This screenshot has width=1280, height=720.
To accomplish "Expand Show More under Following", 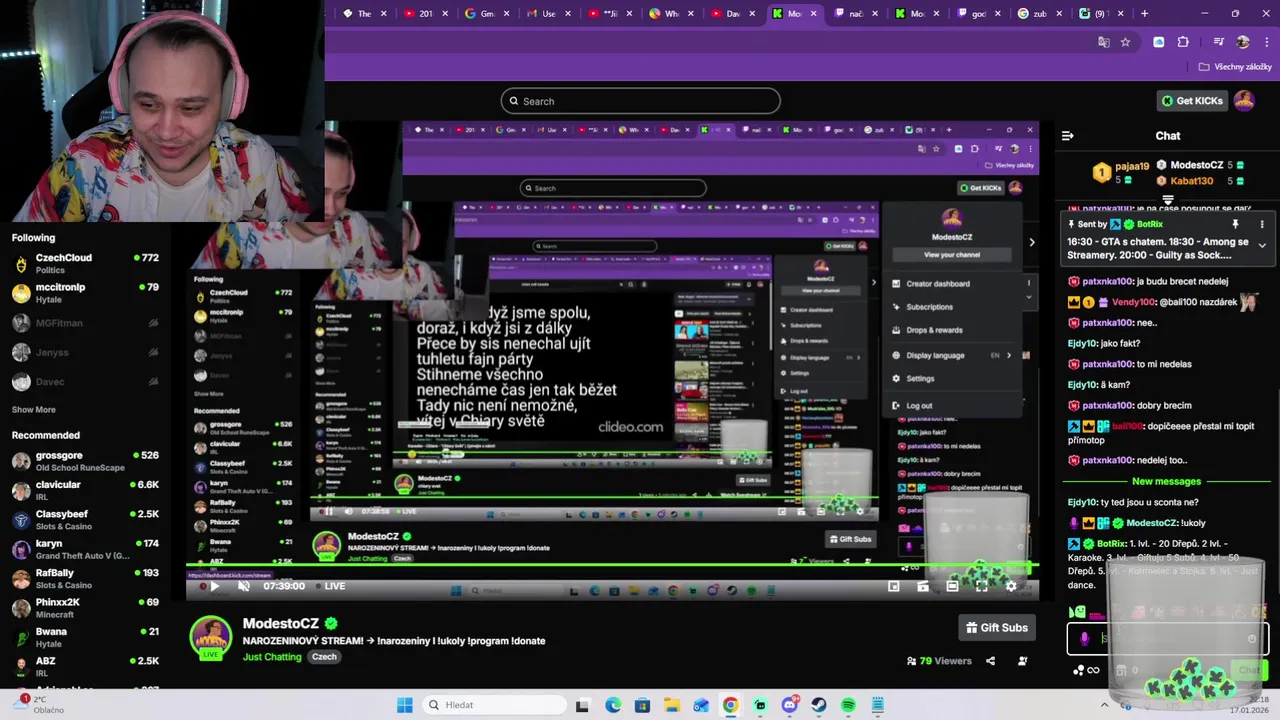I will (x=33, y=410).
